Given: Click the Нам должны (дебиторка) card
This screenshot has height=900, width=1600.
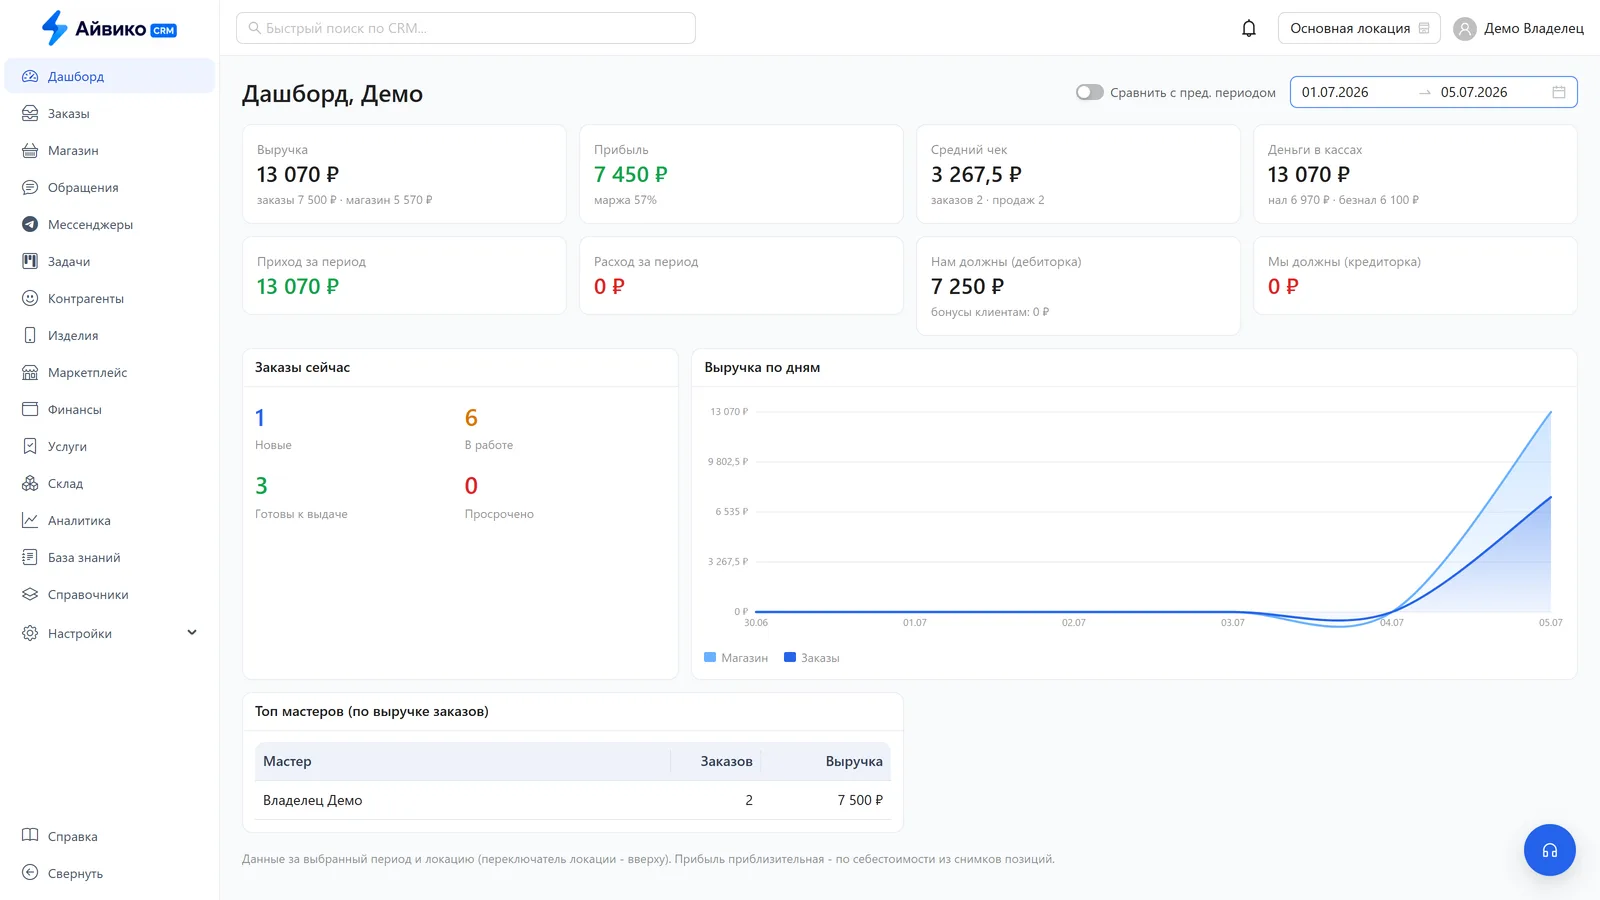Looking at the screenshot, I should coord(1078,286).
